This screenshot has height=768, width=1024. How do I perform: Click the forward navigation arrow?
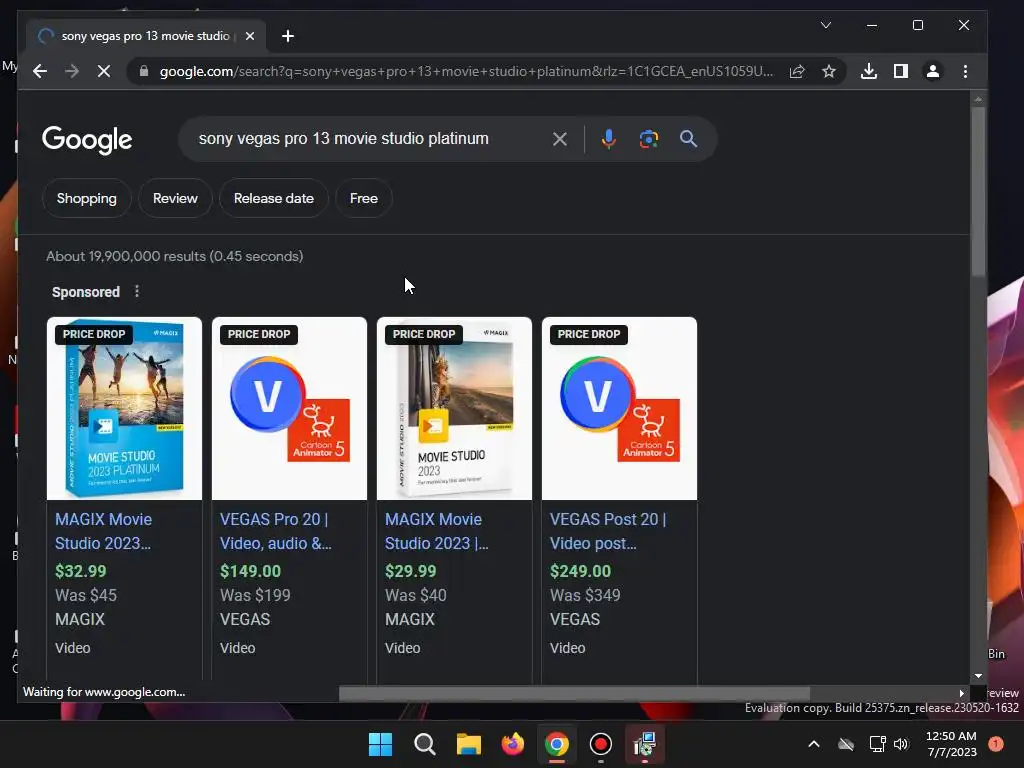click(72, 71)
